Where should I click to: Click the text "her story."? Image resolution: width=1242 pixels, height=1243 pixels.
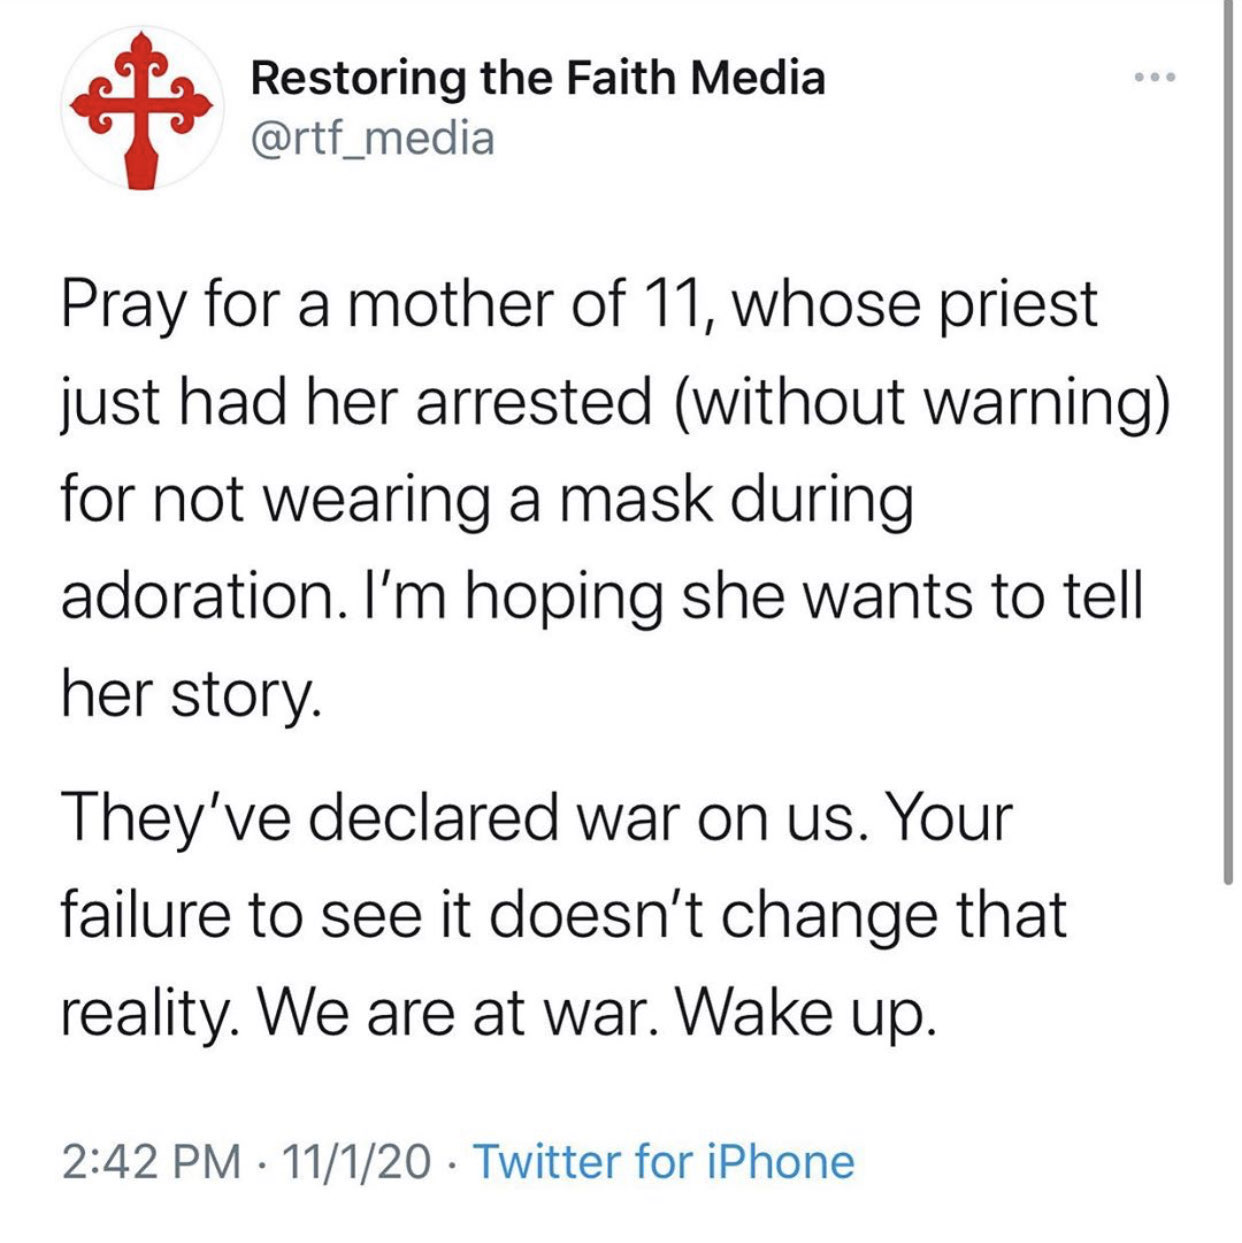[x=191, y=696]
